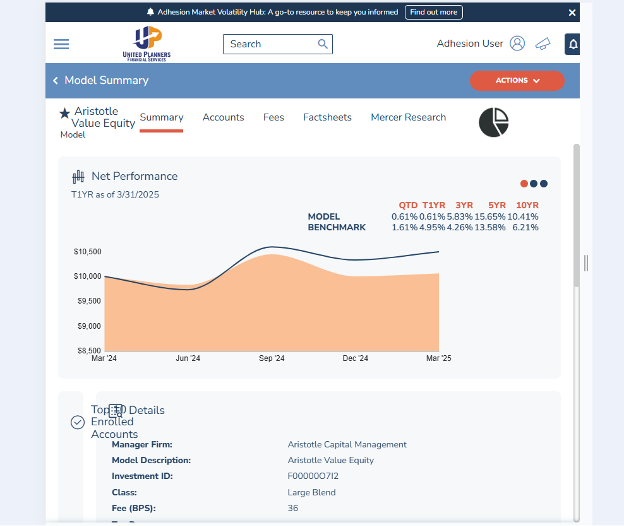
Task: Select the last blue carousel dot
Action: pos(544,183)
